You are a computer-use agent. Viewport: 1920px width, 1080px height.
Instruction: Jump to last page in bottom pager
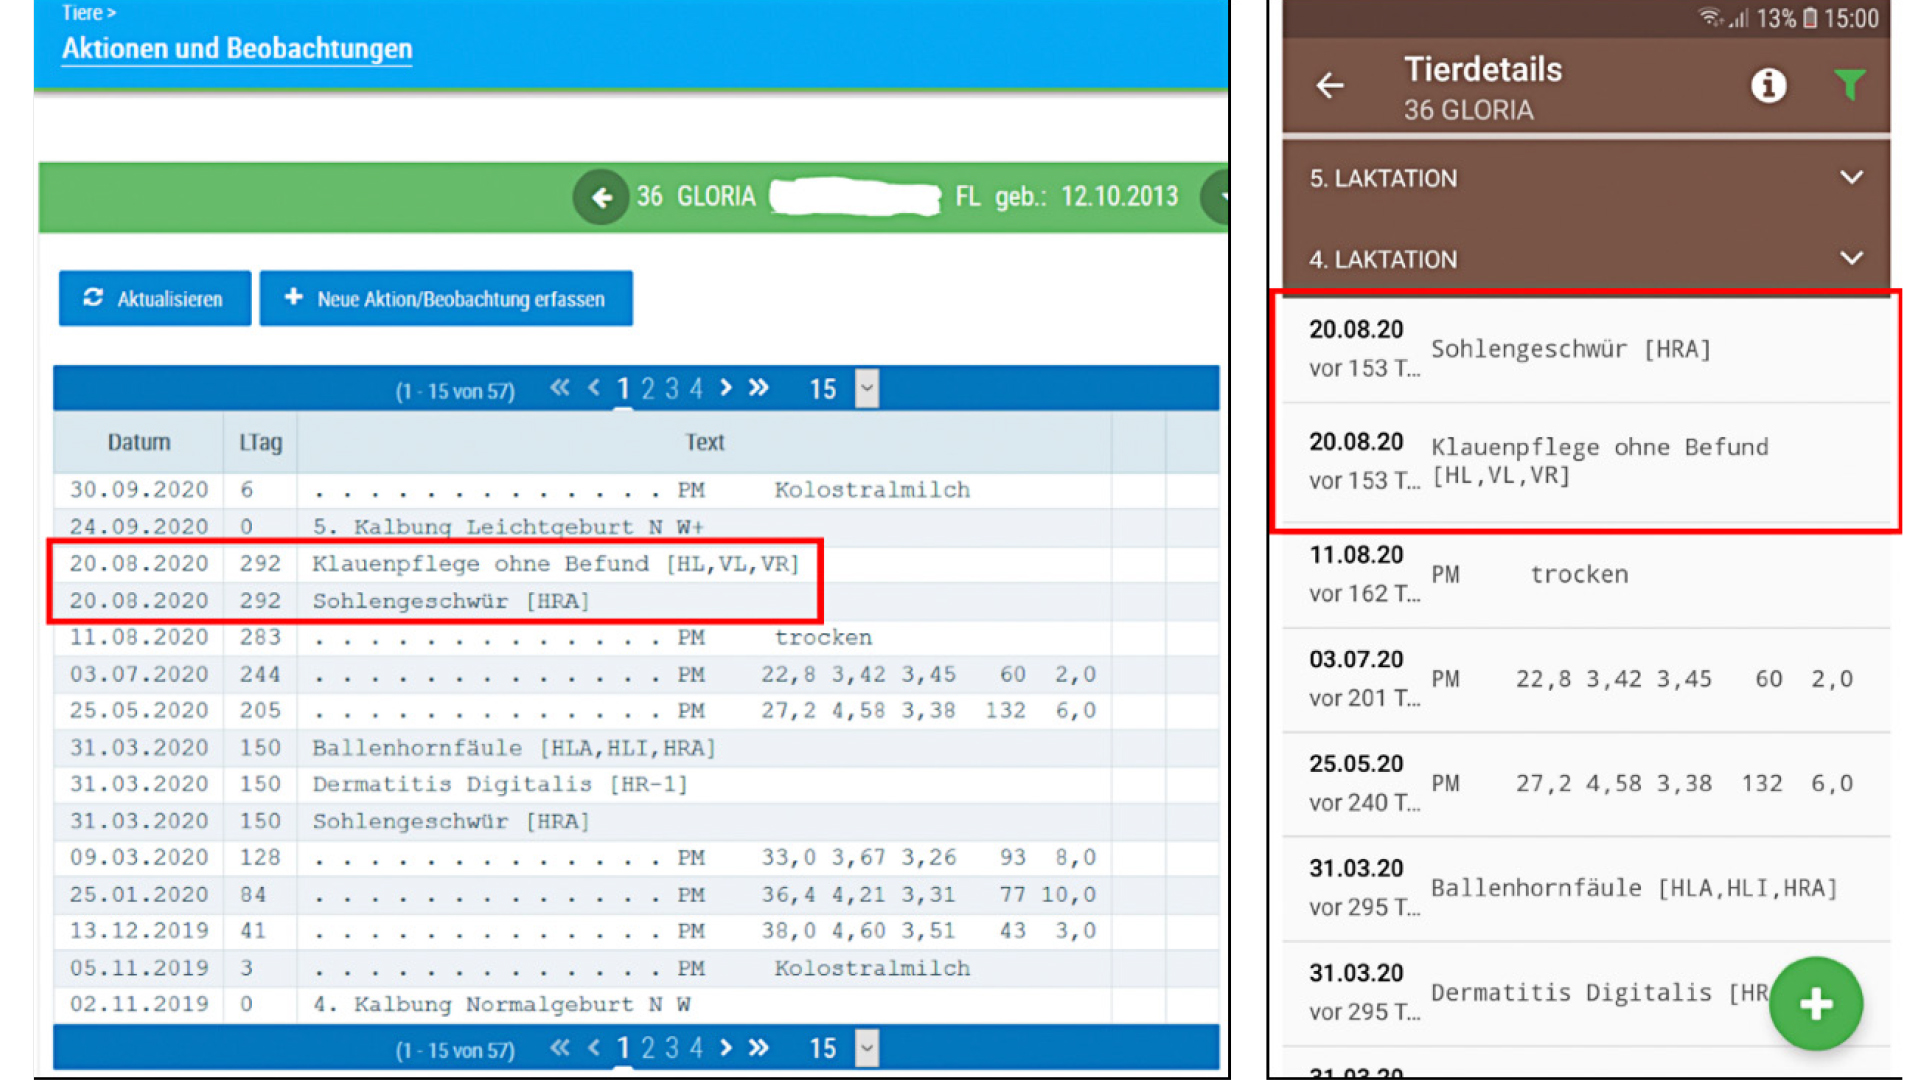(760, 1048)
